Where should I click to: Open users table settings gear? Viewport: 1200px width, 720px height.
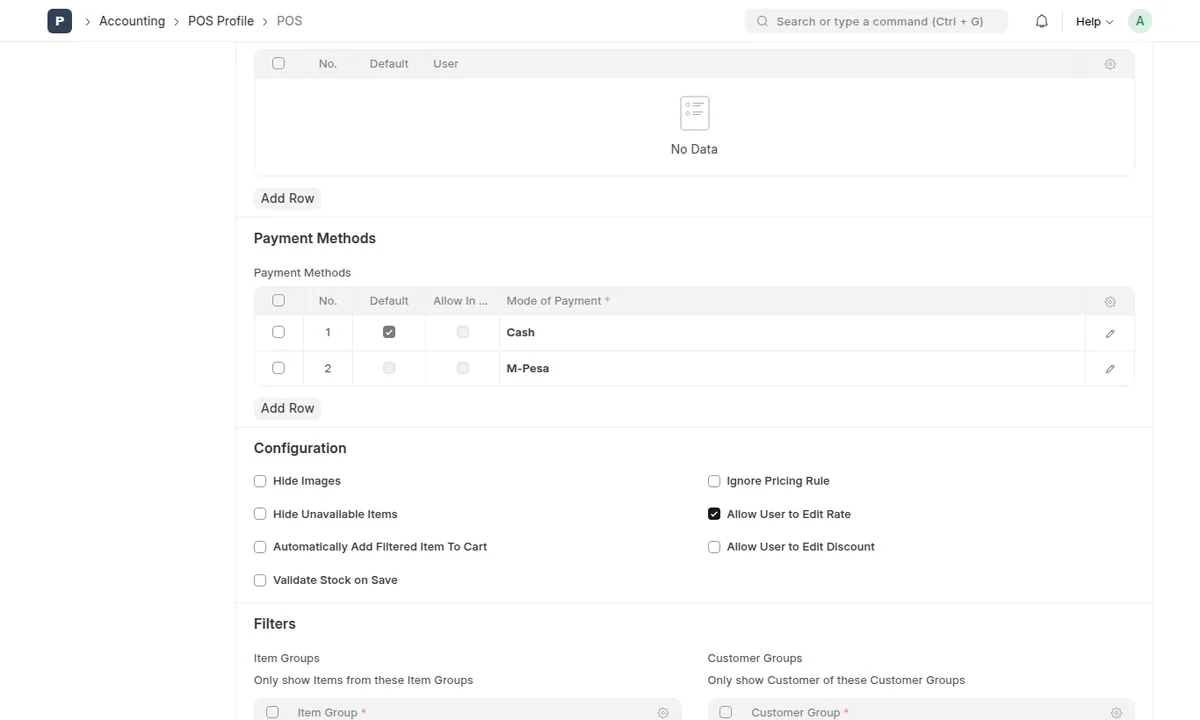click(1110, 64)
